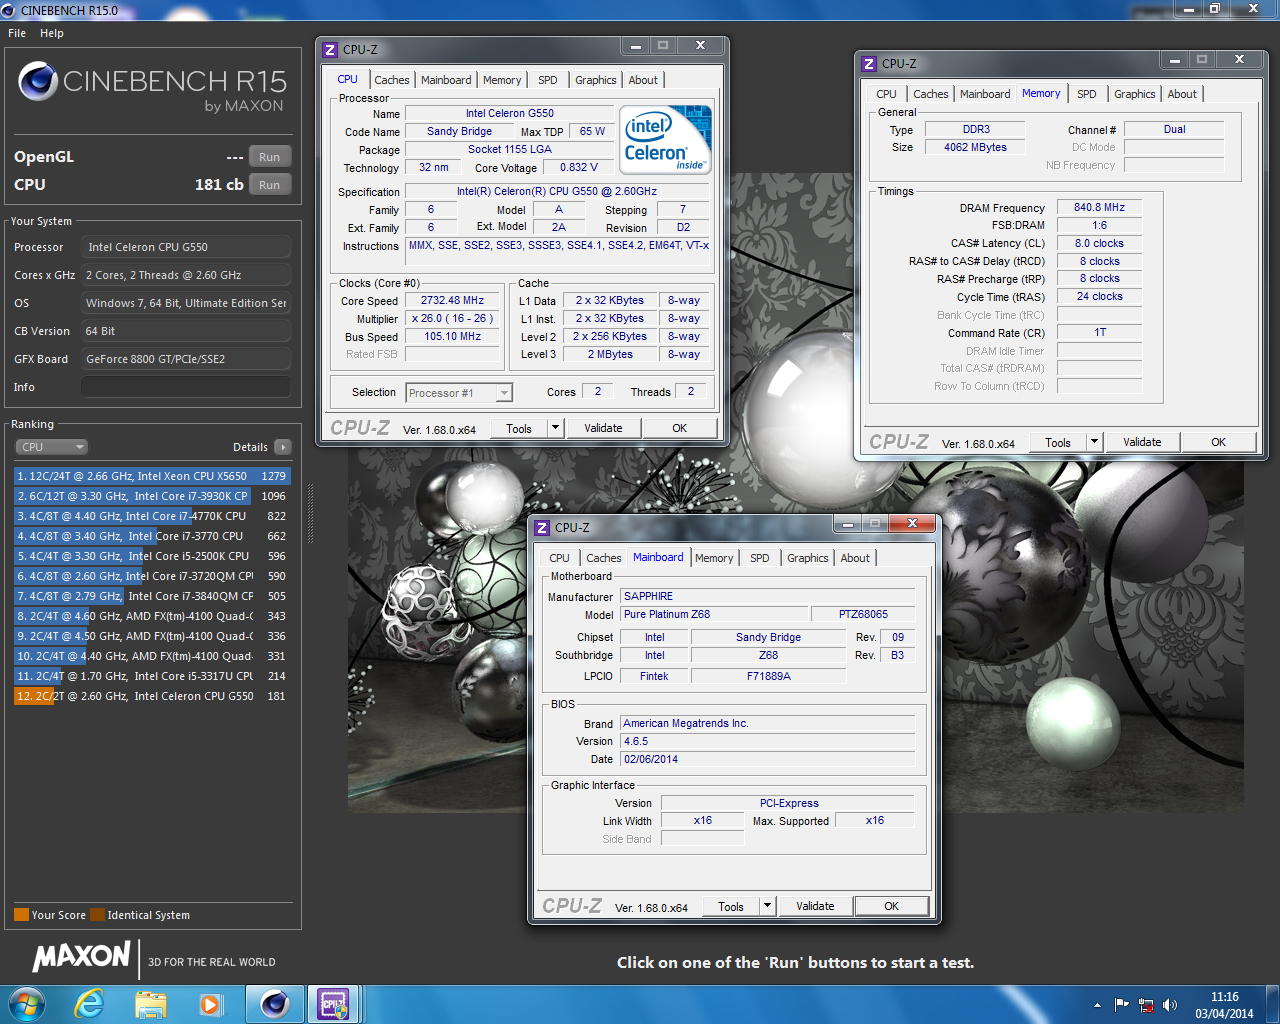The width and height of the screenshot is (1280, 1024).
Task: Click CPU-Z title icon in the CPU window
Action: (330, 49)
